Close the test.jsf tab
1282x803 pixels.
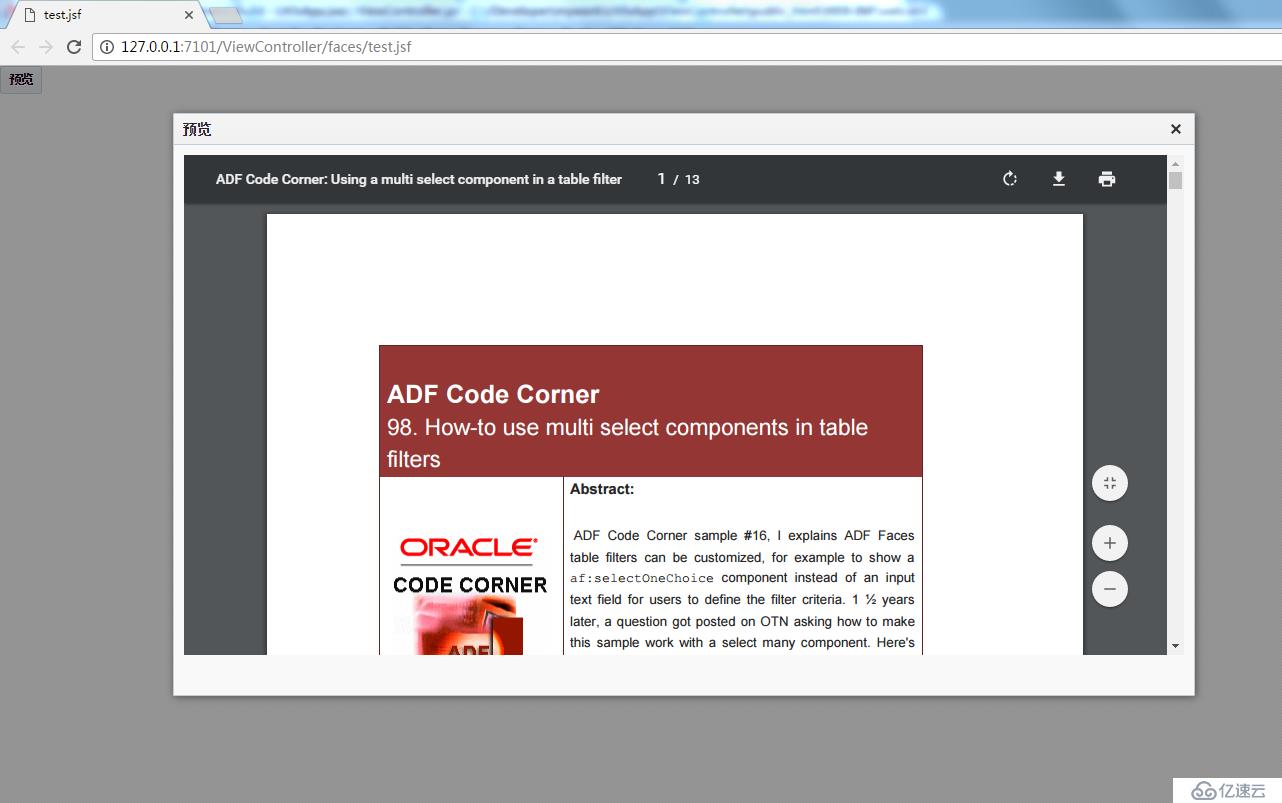coord(189,15)
